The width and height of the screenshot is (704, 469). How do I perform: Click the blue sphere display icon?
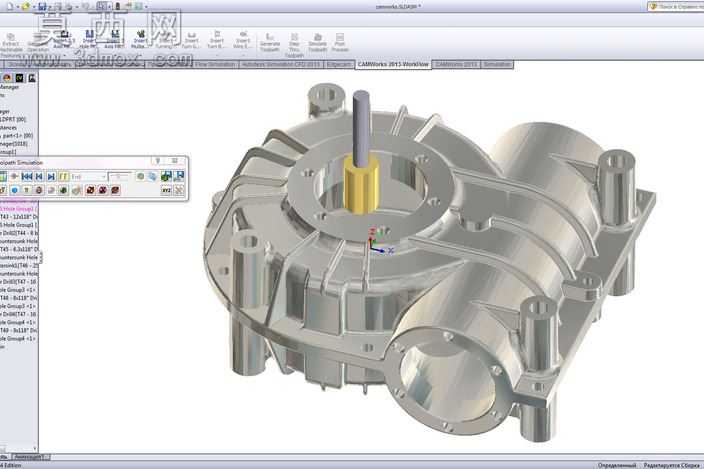15,190
